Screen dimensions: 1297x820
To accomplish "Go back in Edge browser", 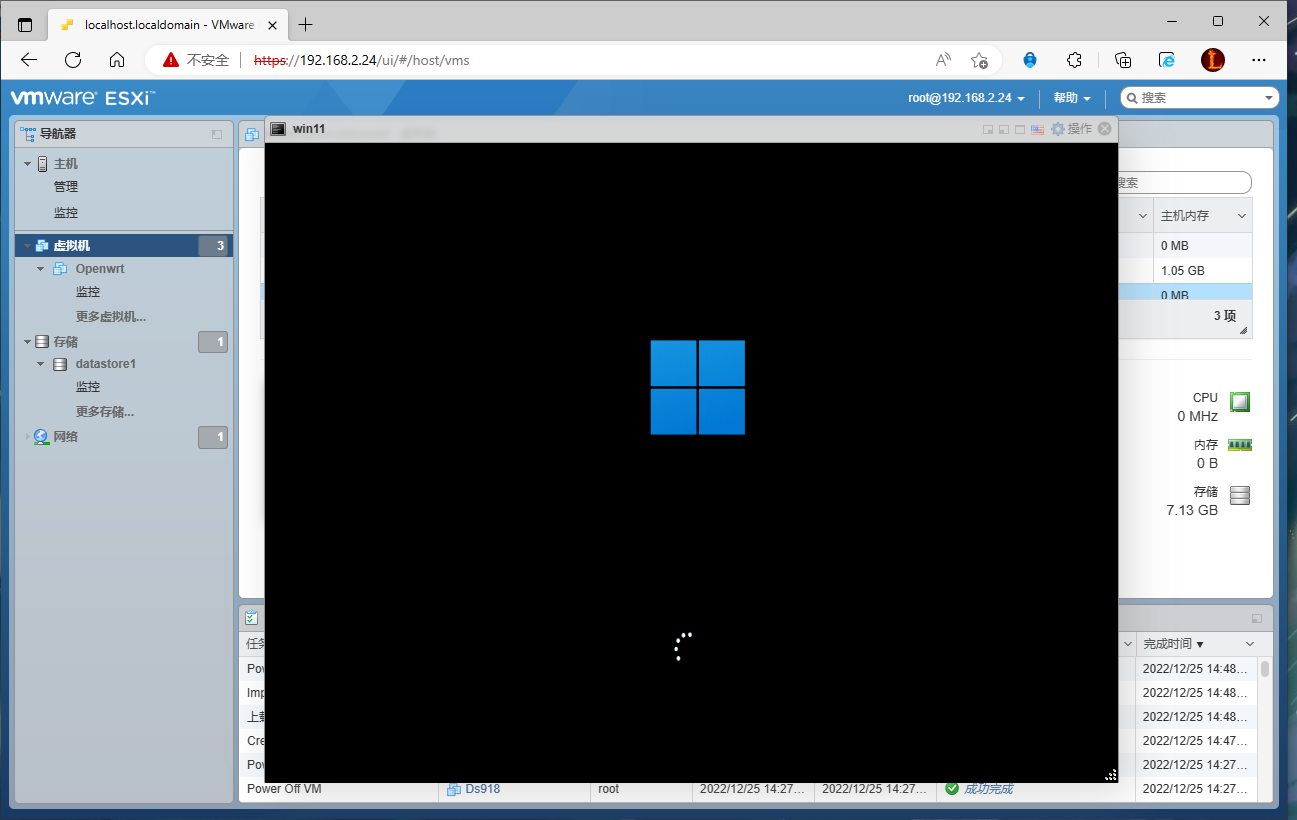I will [x=29, y=60].
